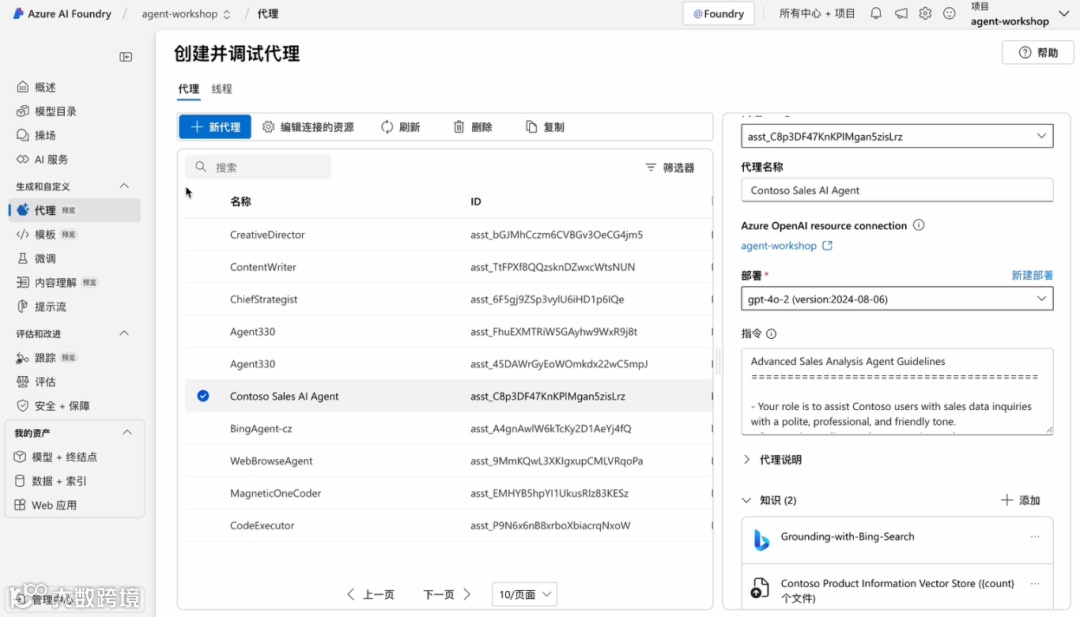Click the megaphone announcements icon
Screen dimensions: 1080x617
tap(901, 13)
